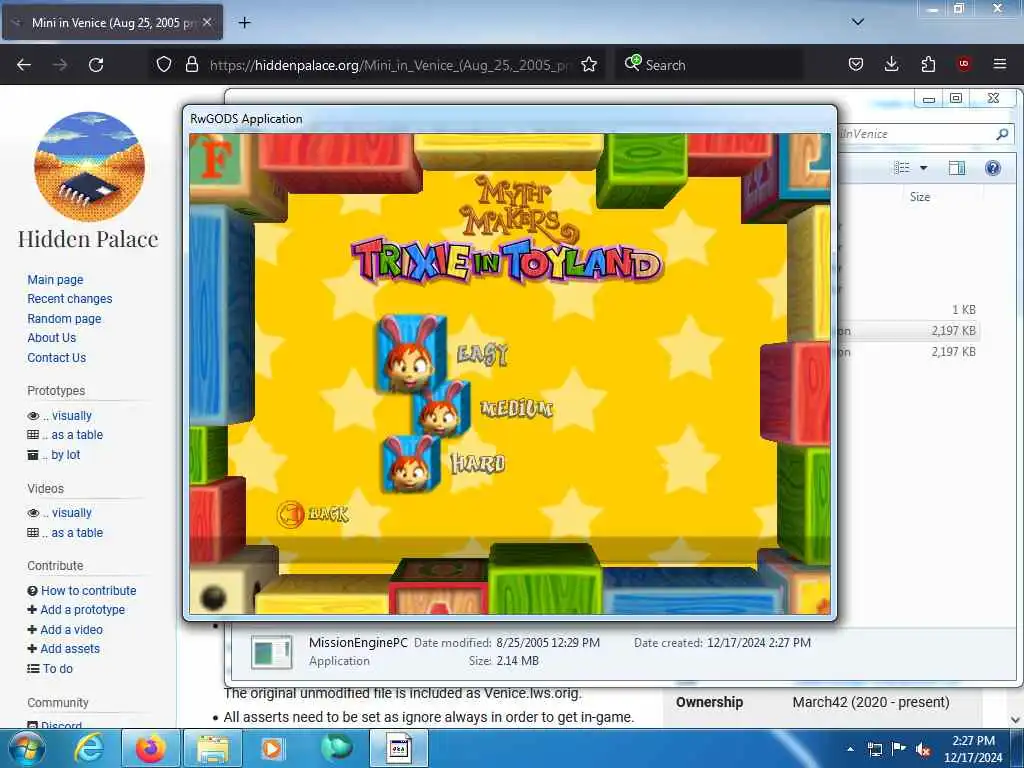Image resolution: width=1024 pixels, height=768 pixels.
Task: Open the Main page link
Action: coord(56,280)
